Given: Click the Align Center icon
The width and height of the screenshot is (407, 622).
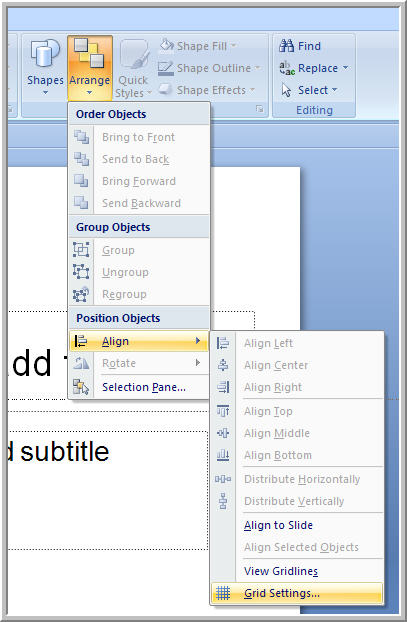Looking at the screenshot, I should pos(223,365).
